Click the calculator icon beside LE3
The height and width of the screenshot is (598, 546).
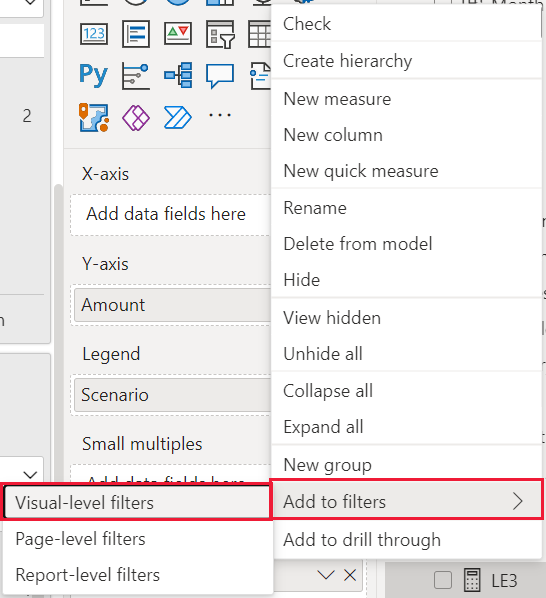pyautogui.click(x=472, y=580)
